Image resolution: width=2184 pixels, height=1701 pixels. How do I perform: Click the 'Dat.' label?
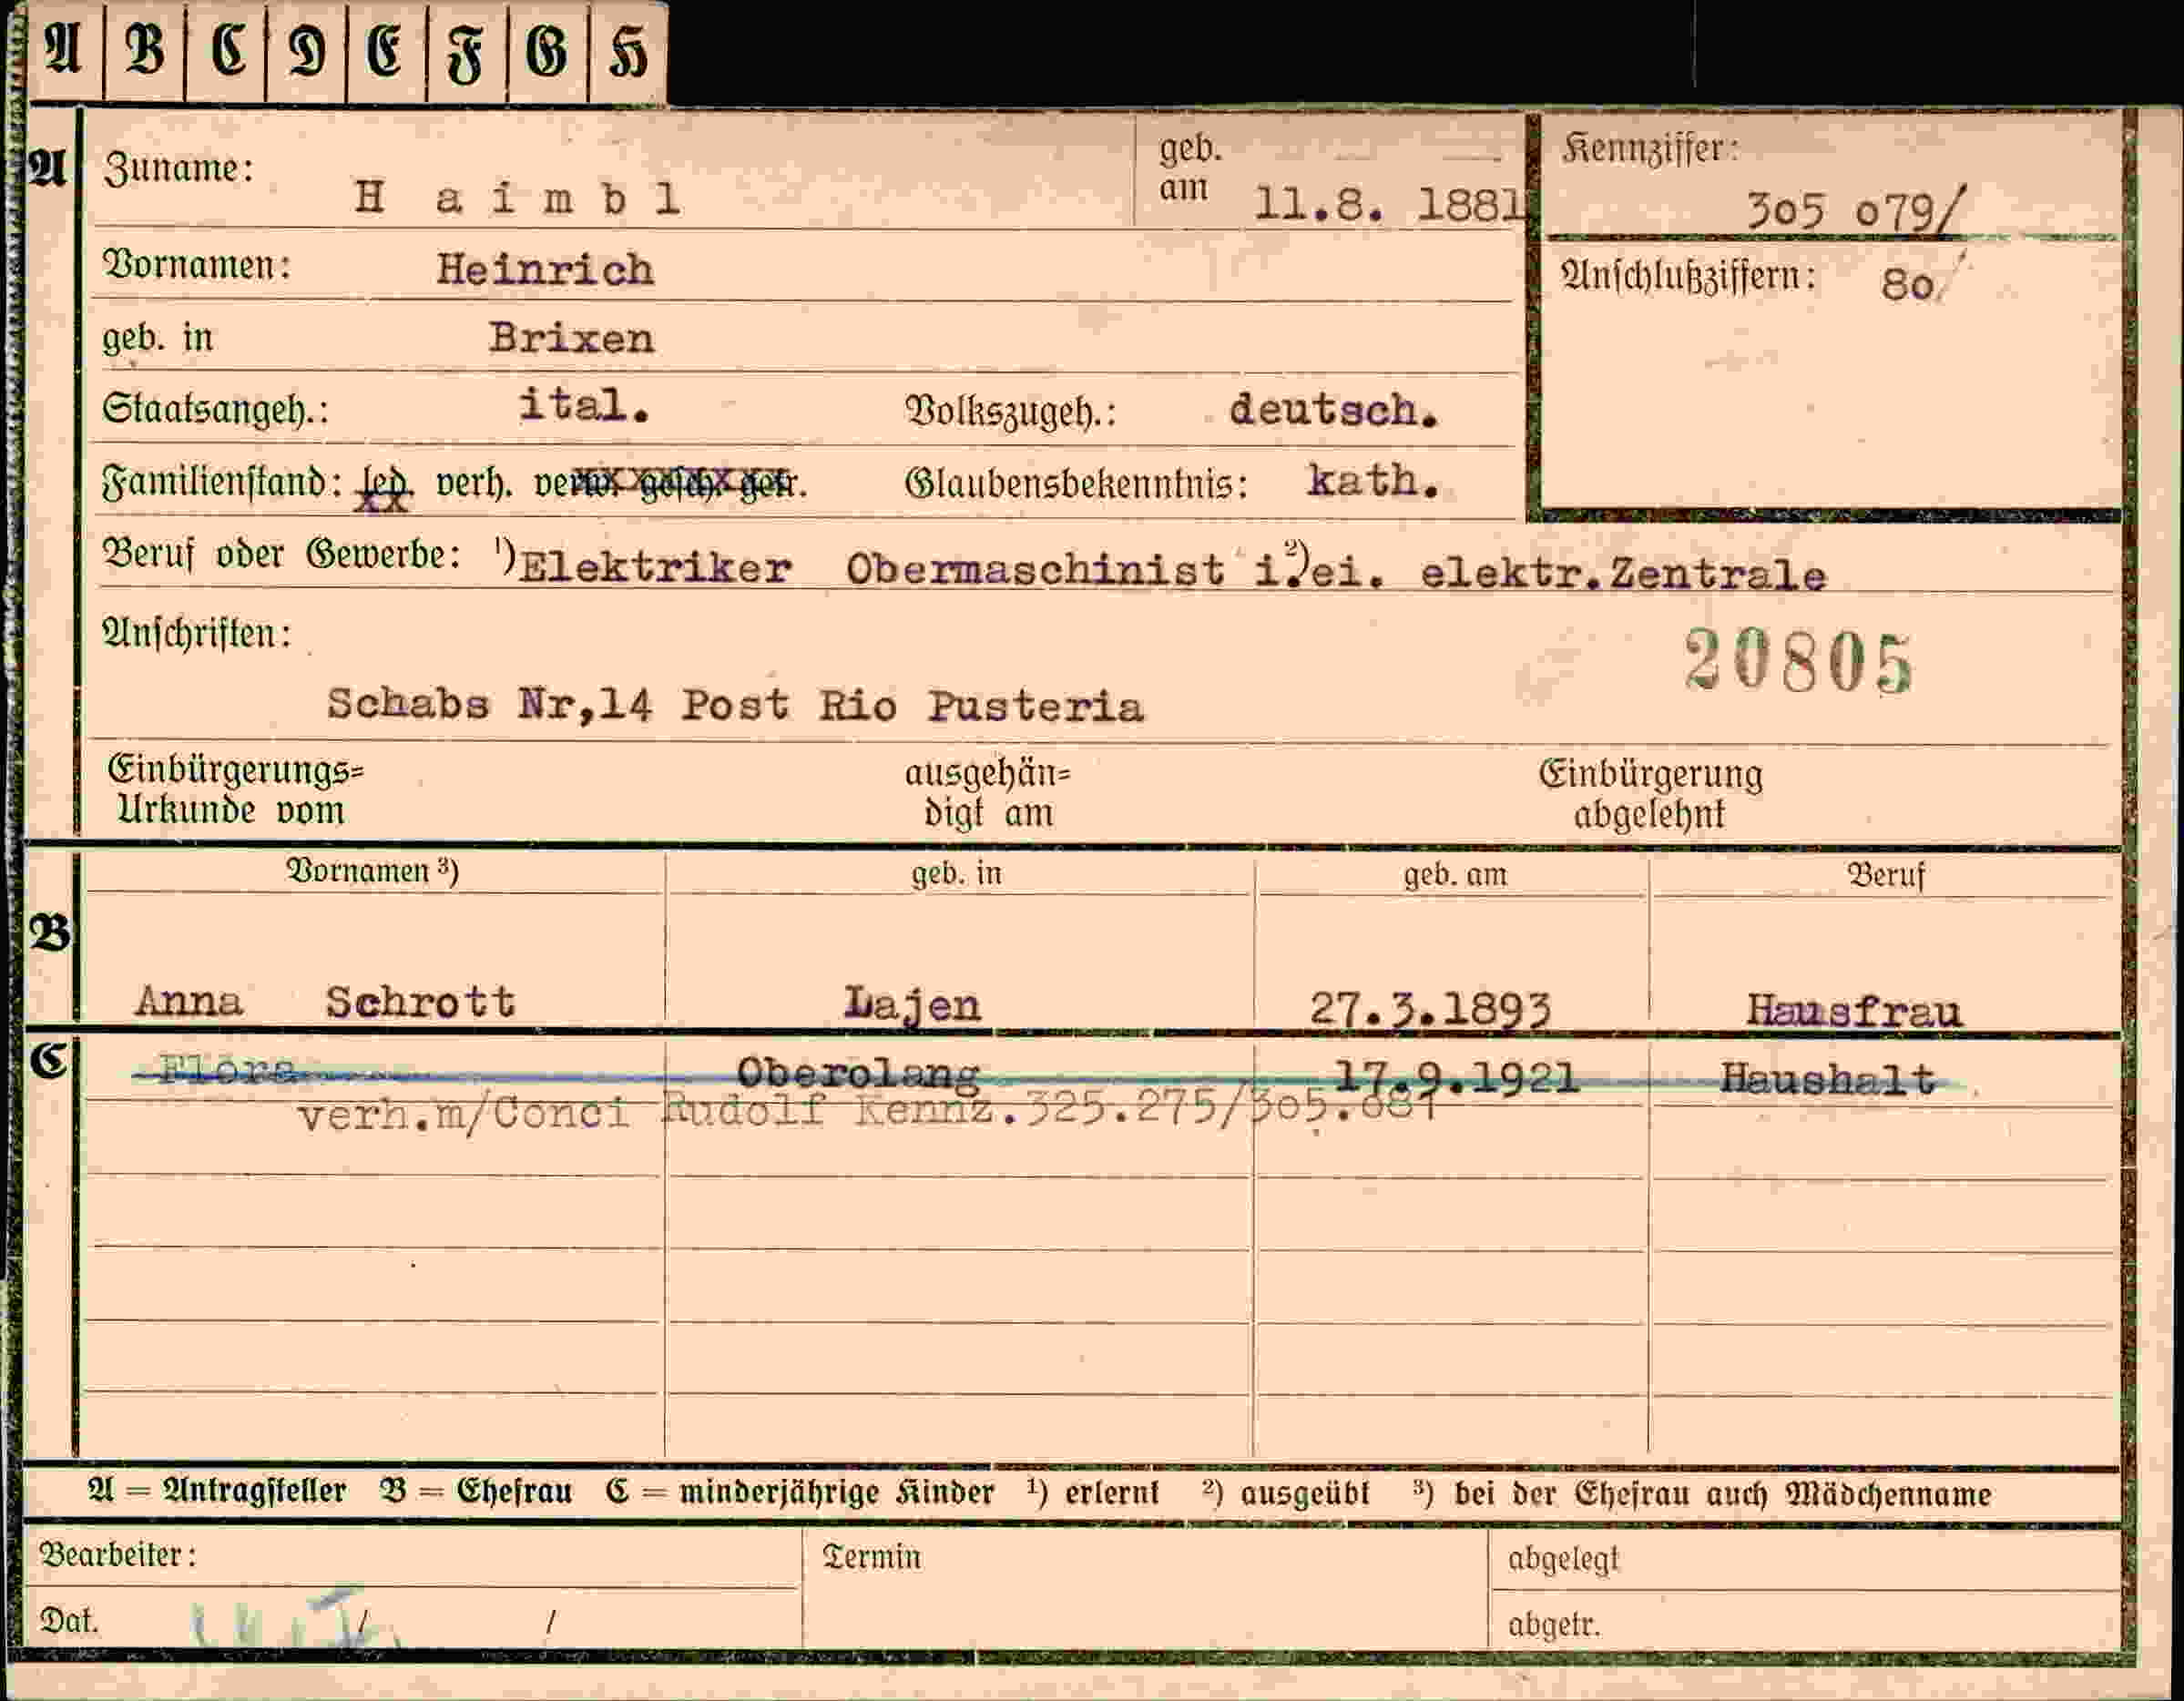pyautogui.click(x=69, y=1620)
